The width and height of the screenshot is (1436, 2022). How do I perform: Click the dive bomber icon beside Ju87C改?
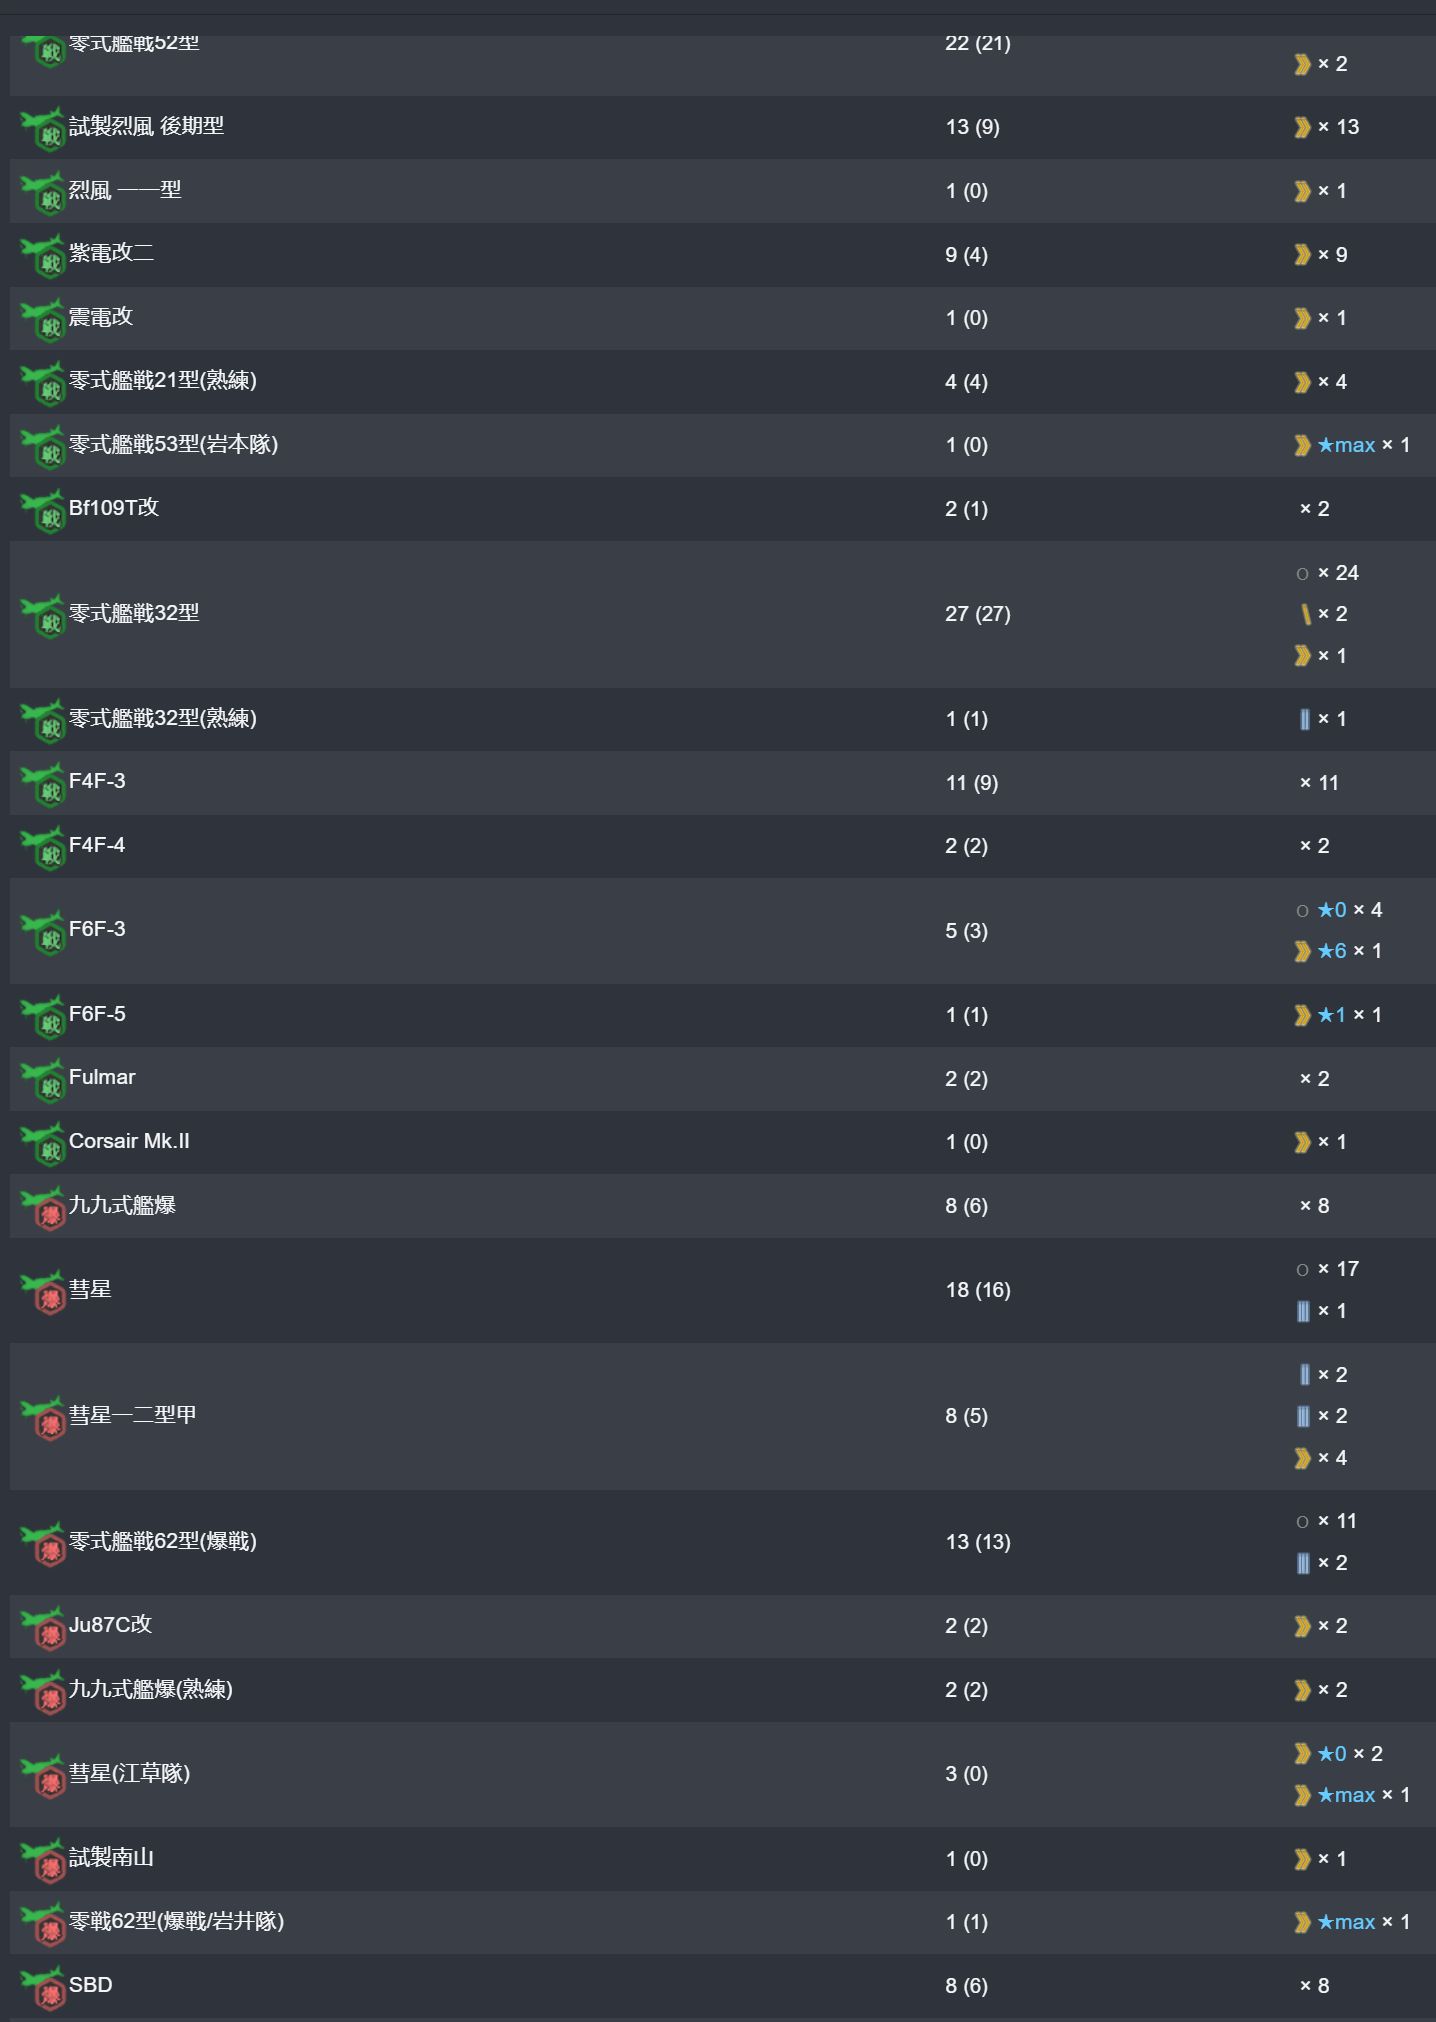tap(43, 1627)
